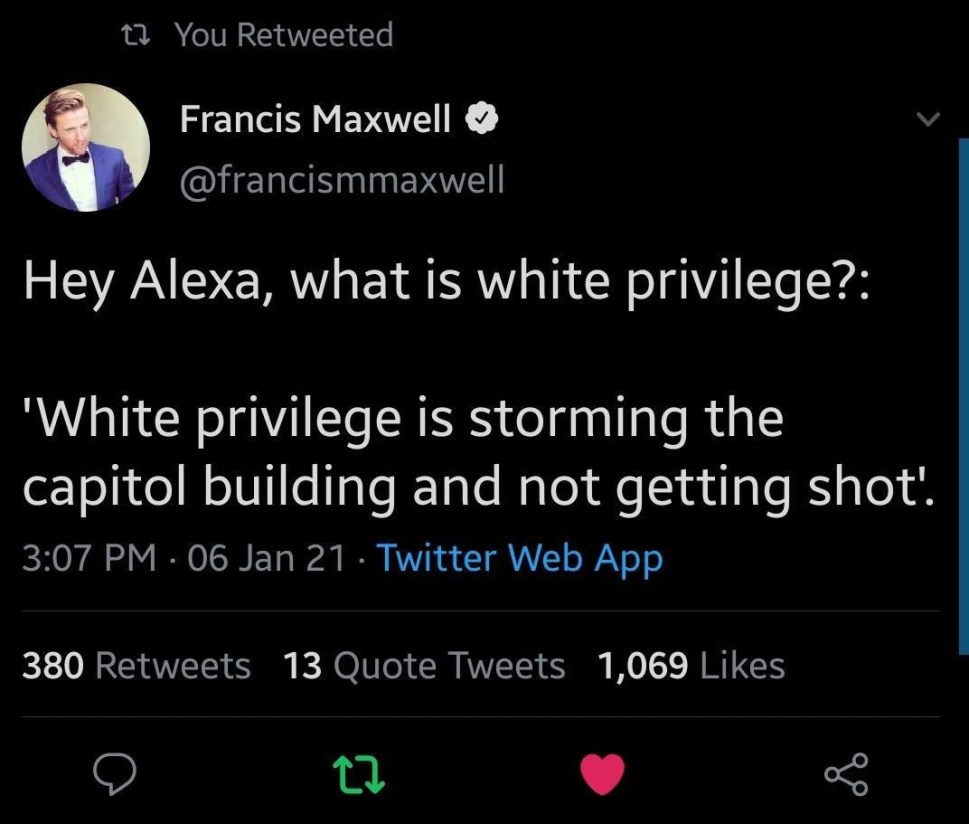Open the @francismmaxwell handle link

tap(342, 180)
